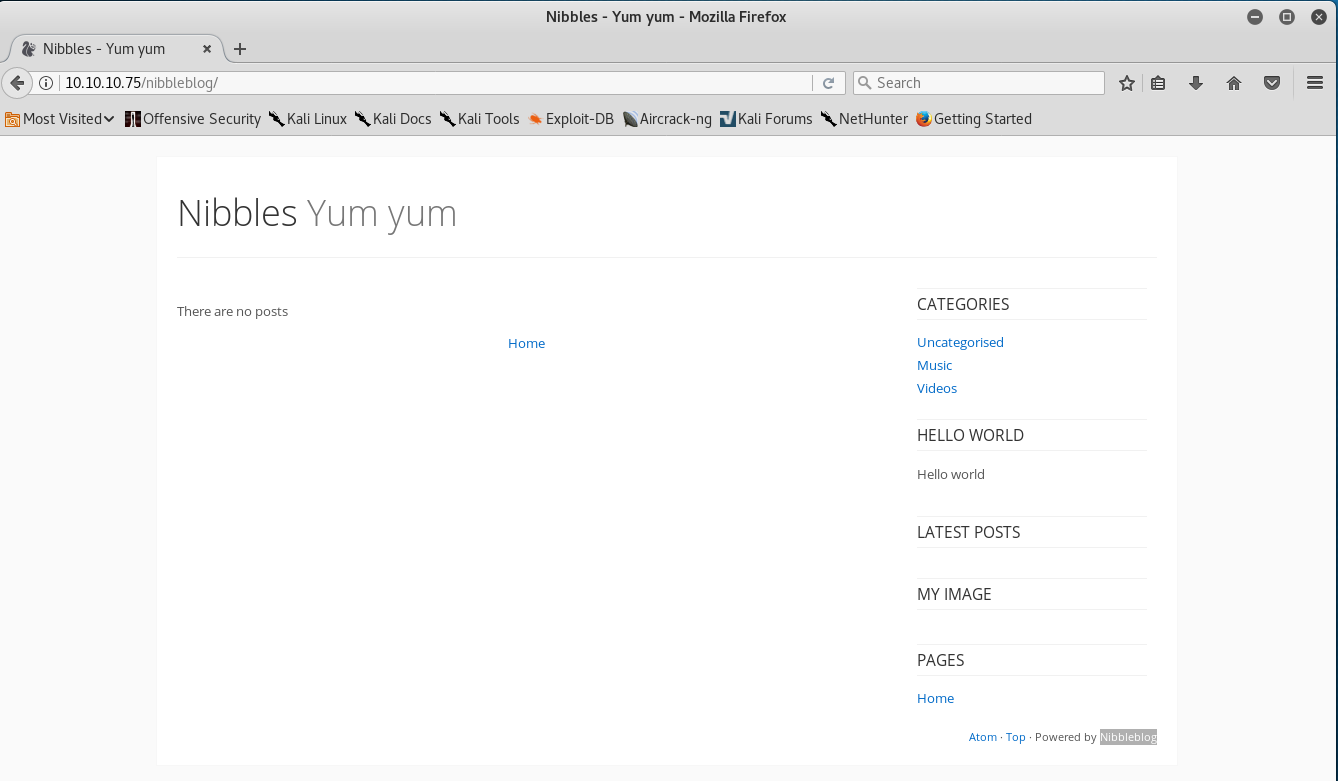Open the Offensive Security bookmark

tap(193, 119)
